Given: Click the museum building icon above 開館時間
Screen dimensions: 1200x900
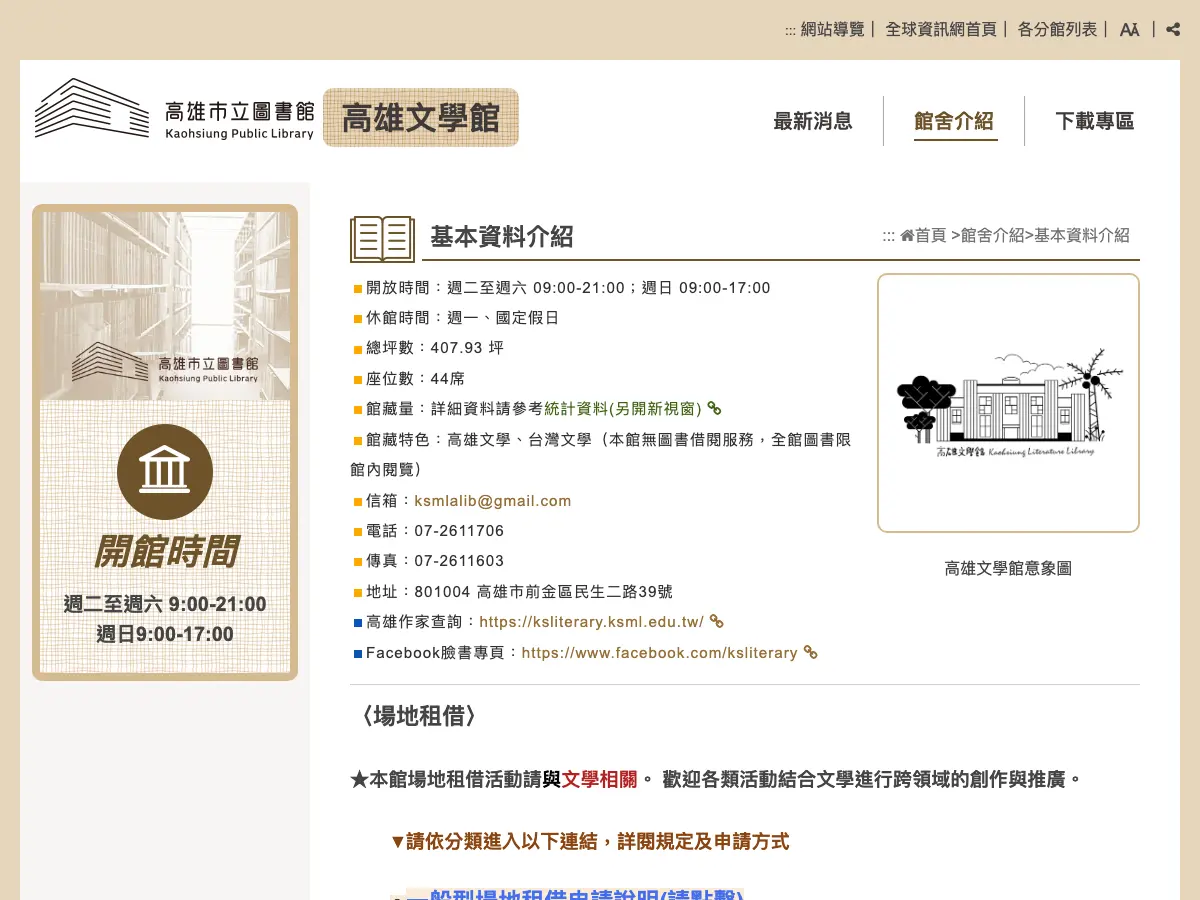Looking at the screenshot, I should 165,472.
